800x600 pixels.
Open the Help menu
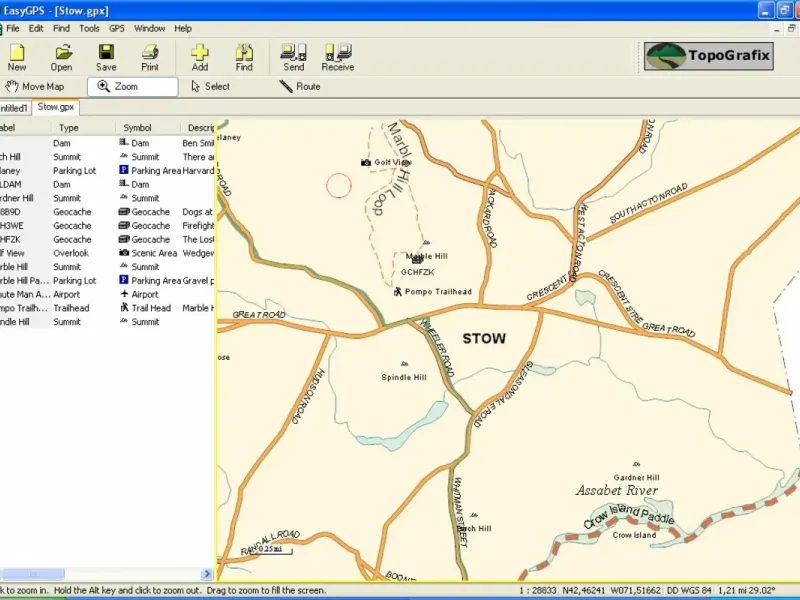[183, 29]
